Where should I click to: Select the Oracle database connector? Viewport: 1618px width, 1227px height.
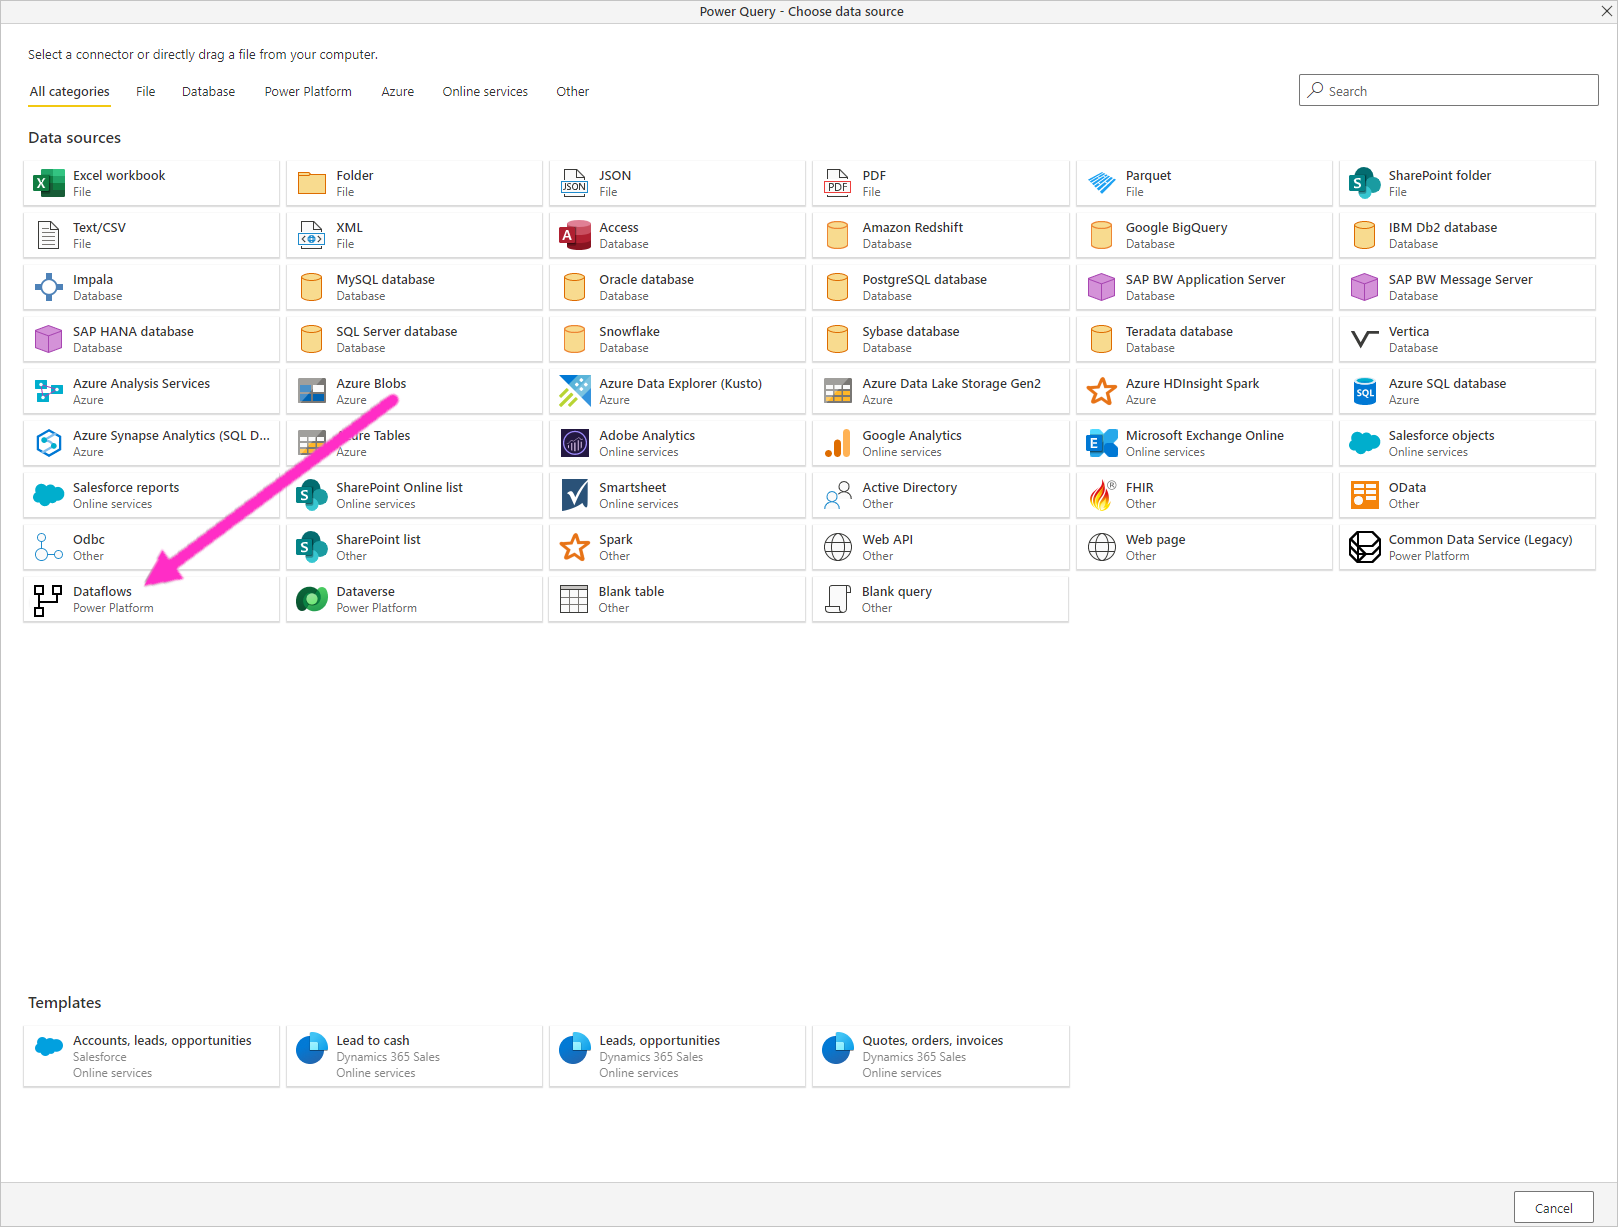click(677, 287)
